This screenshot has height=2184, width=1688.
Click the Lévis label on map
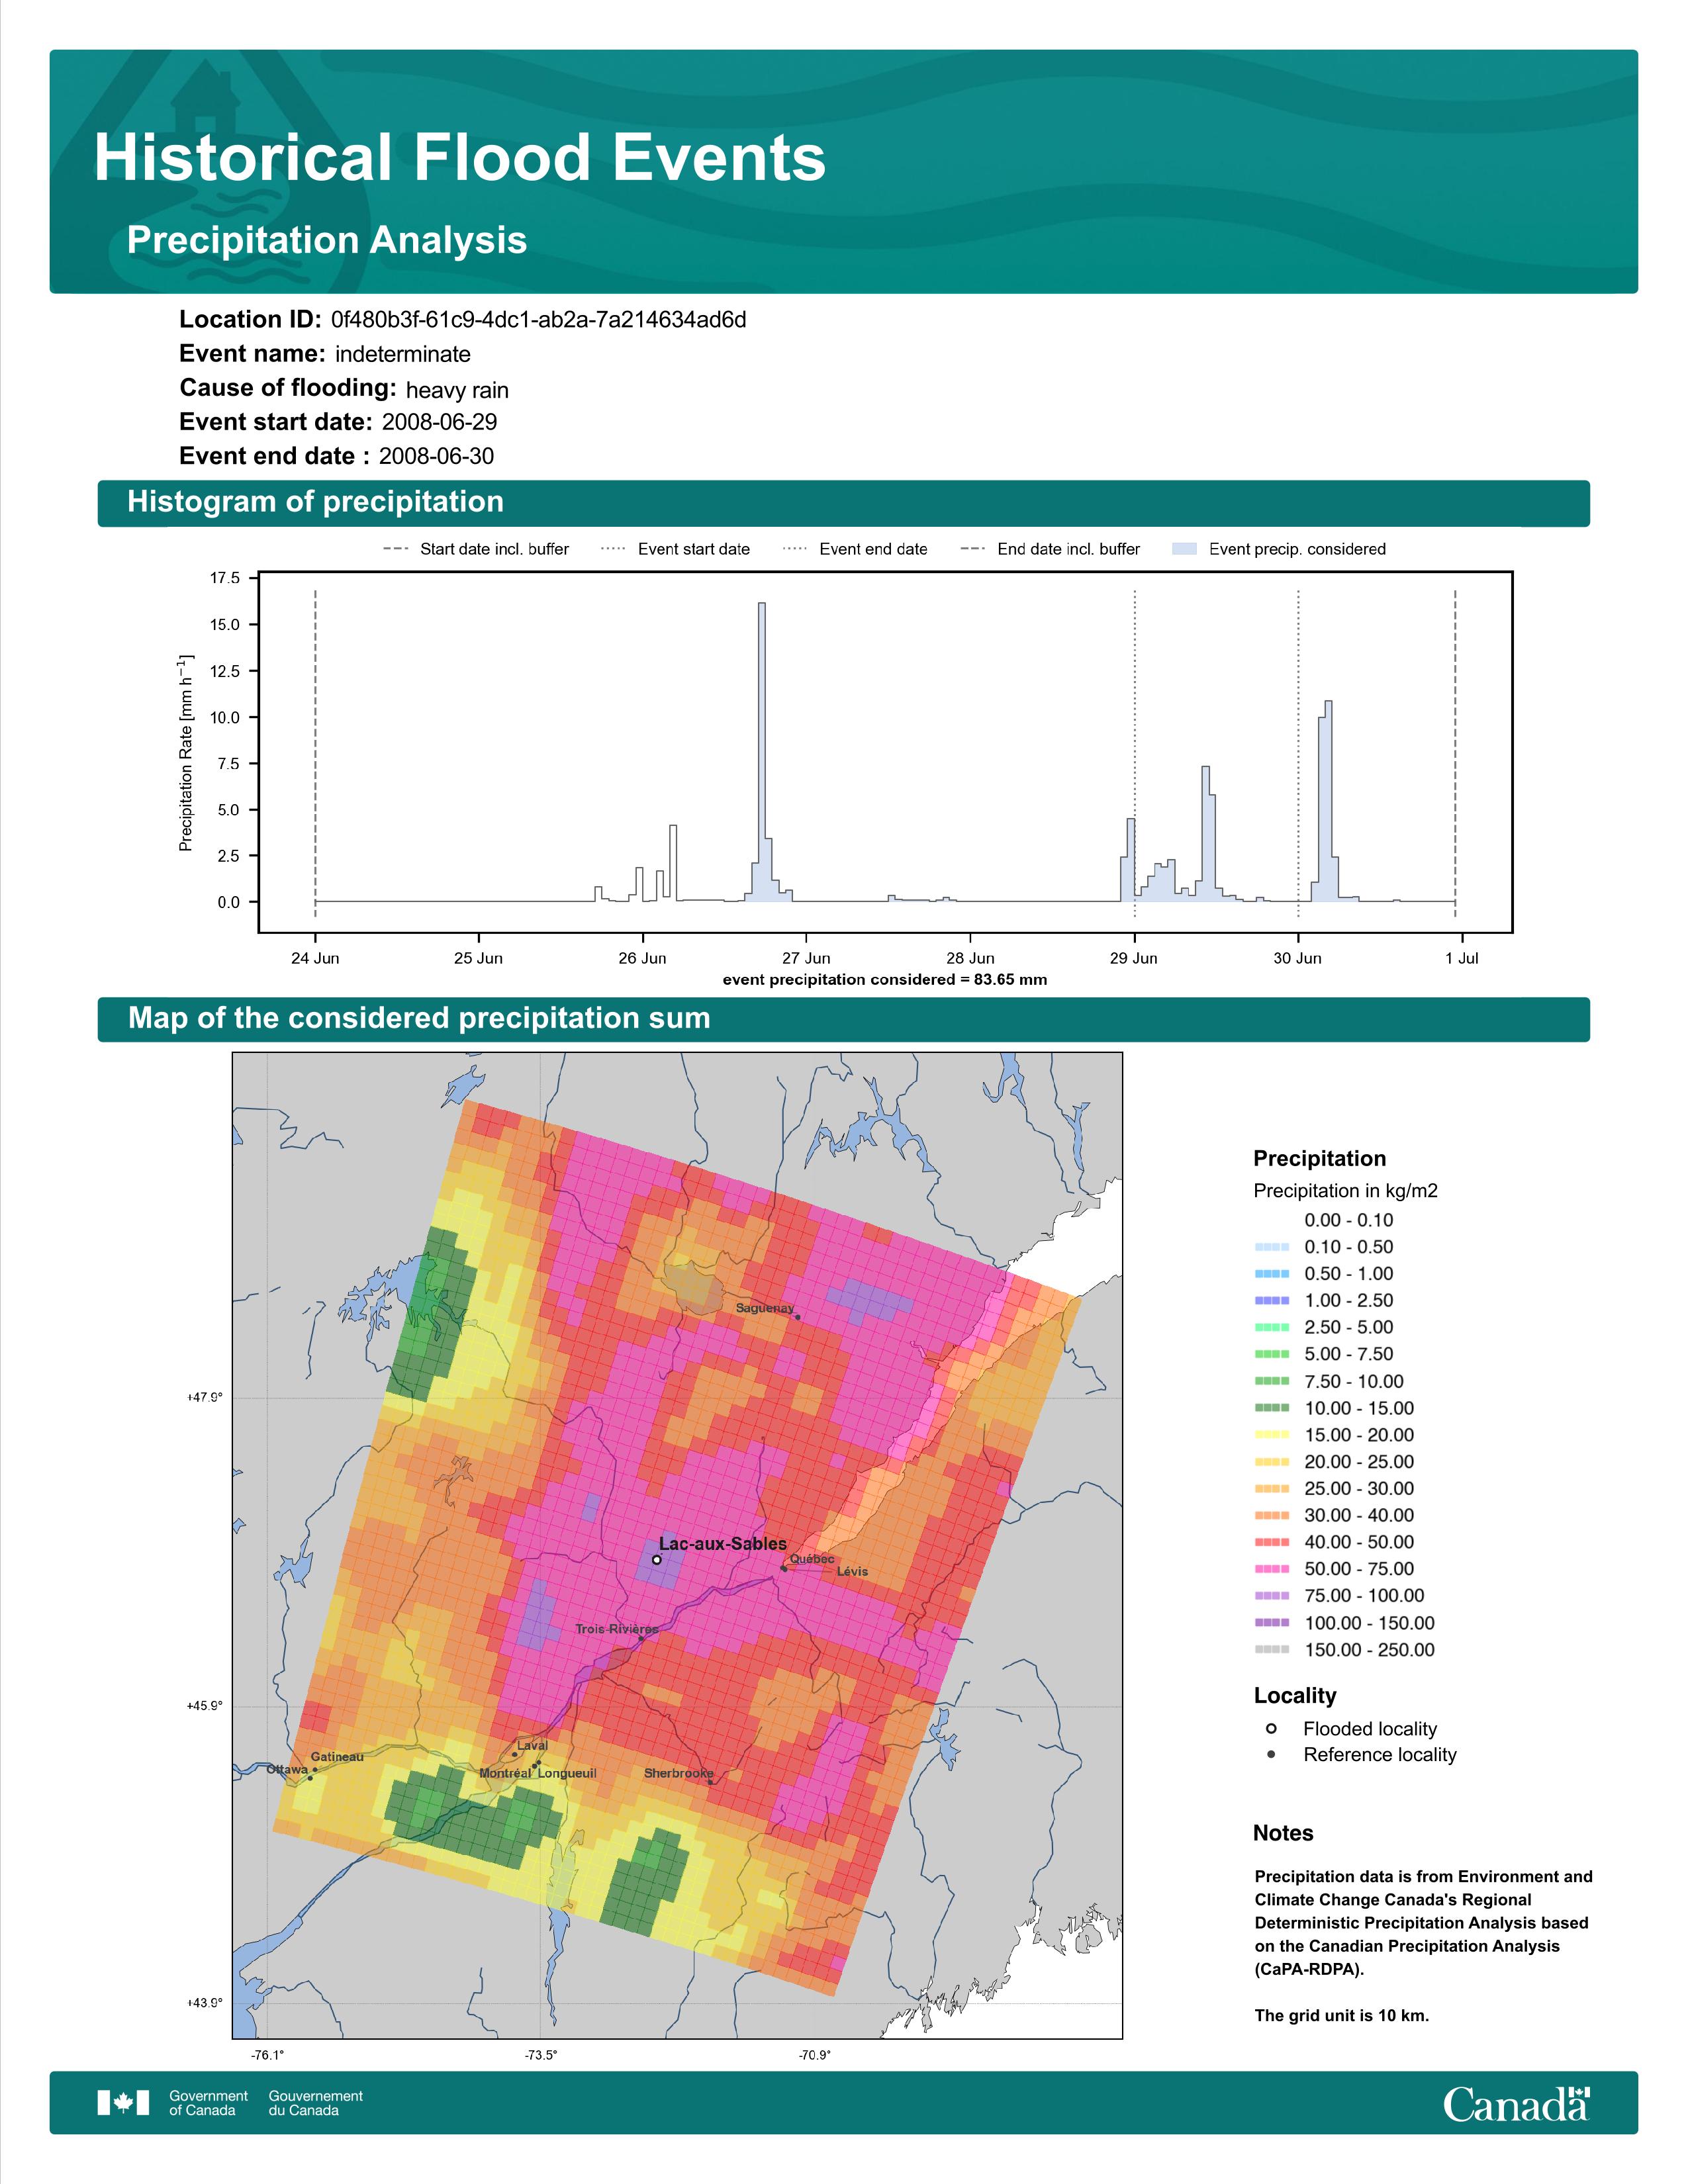point(852,1571)
